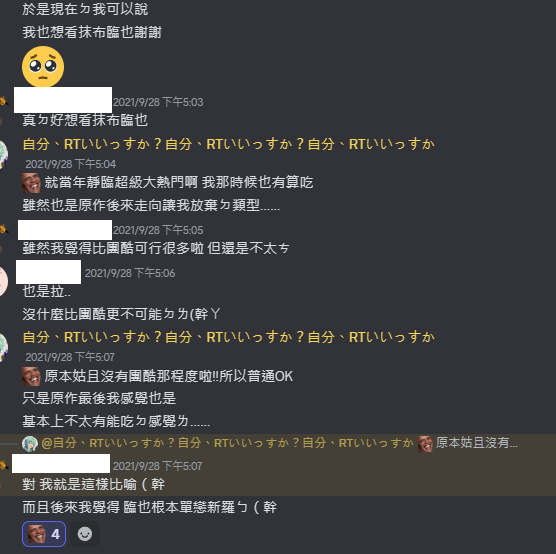Image resolution: width=556 pixels, height=554 pixels.
Task: Toggle the Obama face reaction with count 4
Action: point(44,534)
